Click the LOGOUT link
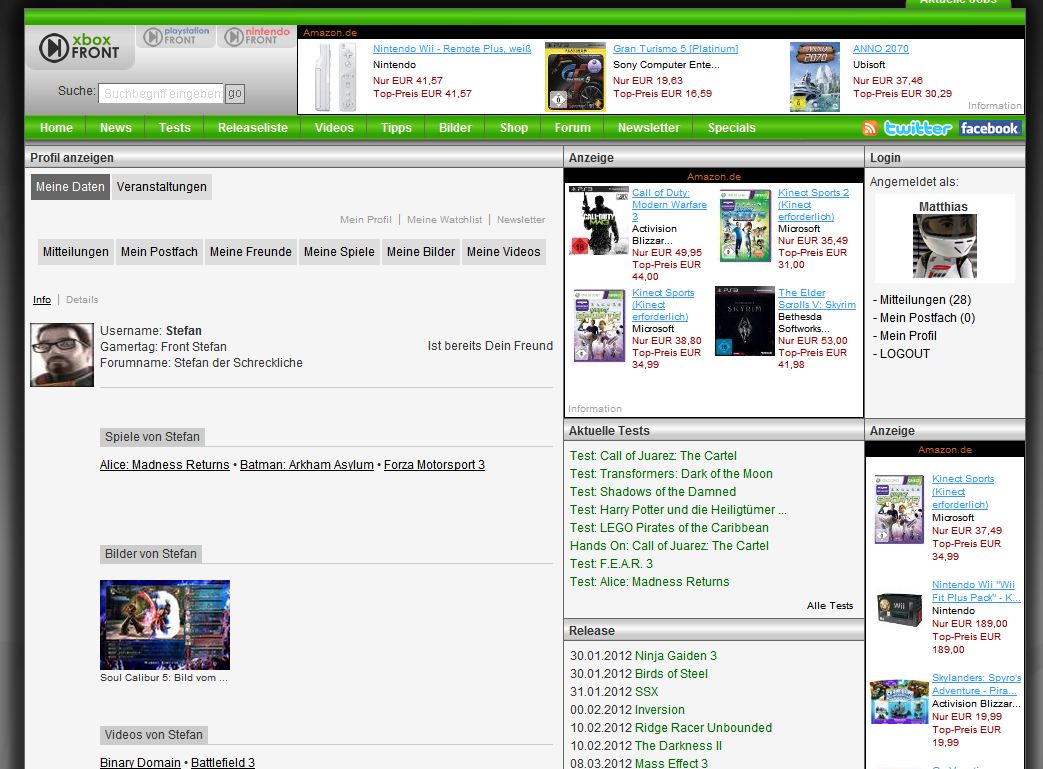The width and height of the screenshot is (1043, 769). [905, 354]
